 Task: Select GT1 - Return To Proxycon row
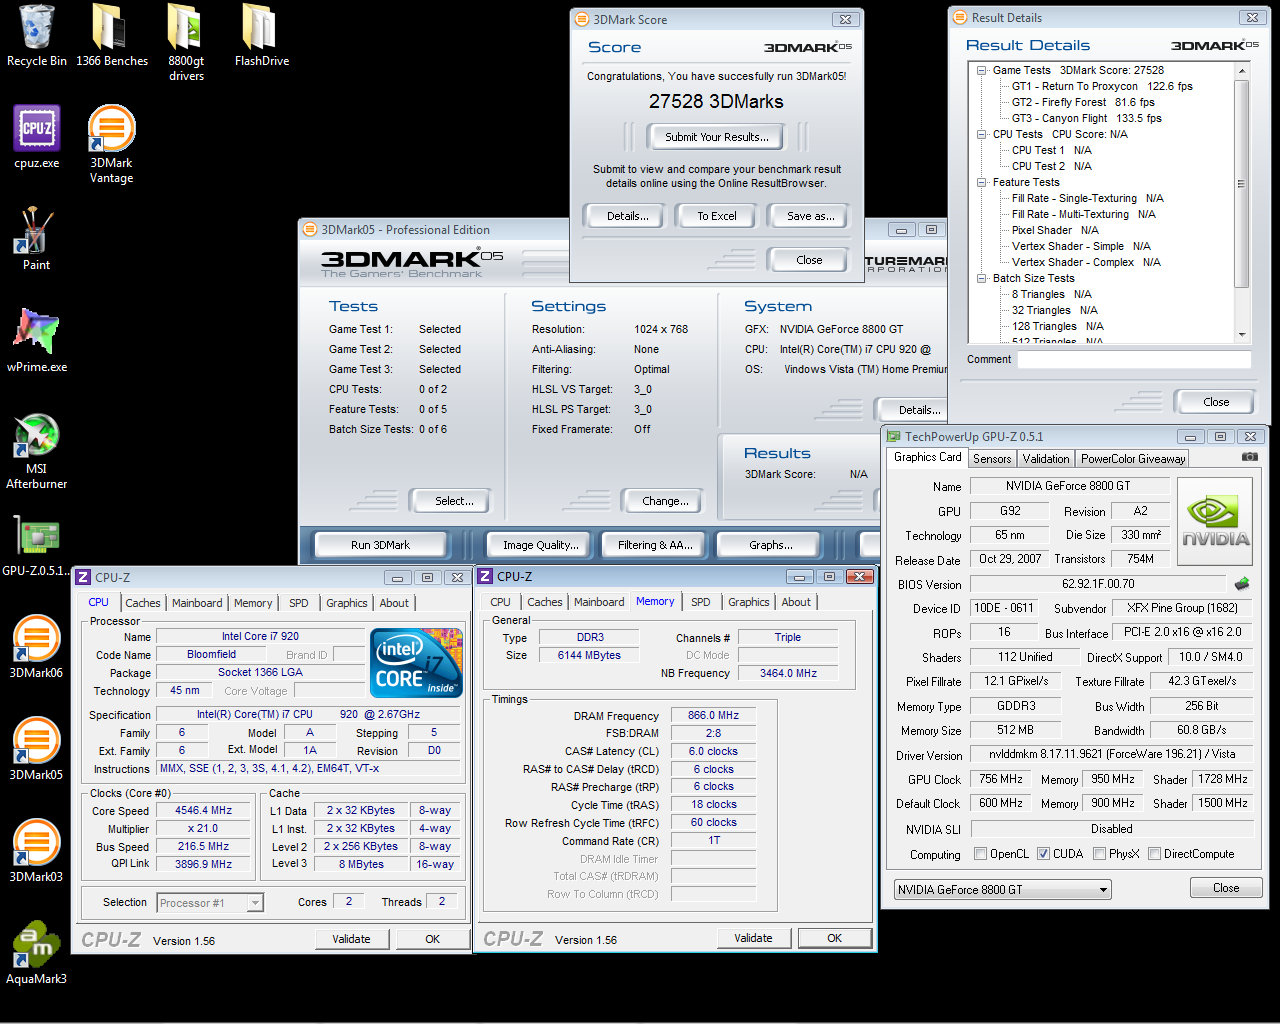coord(1102,86)
